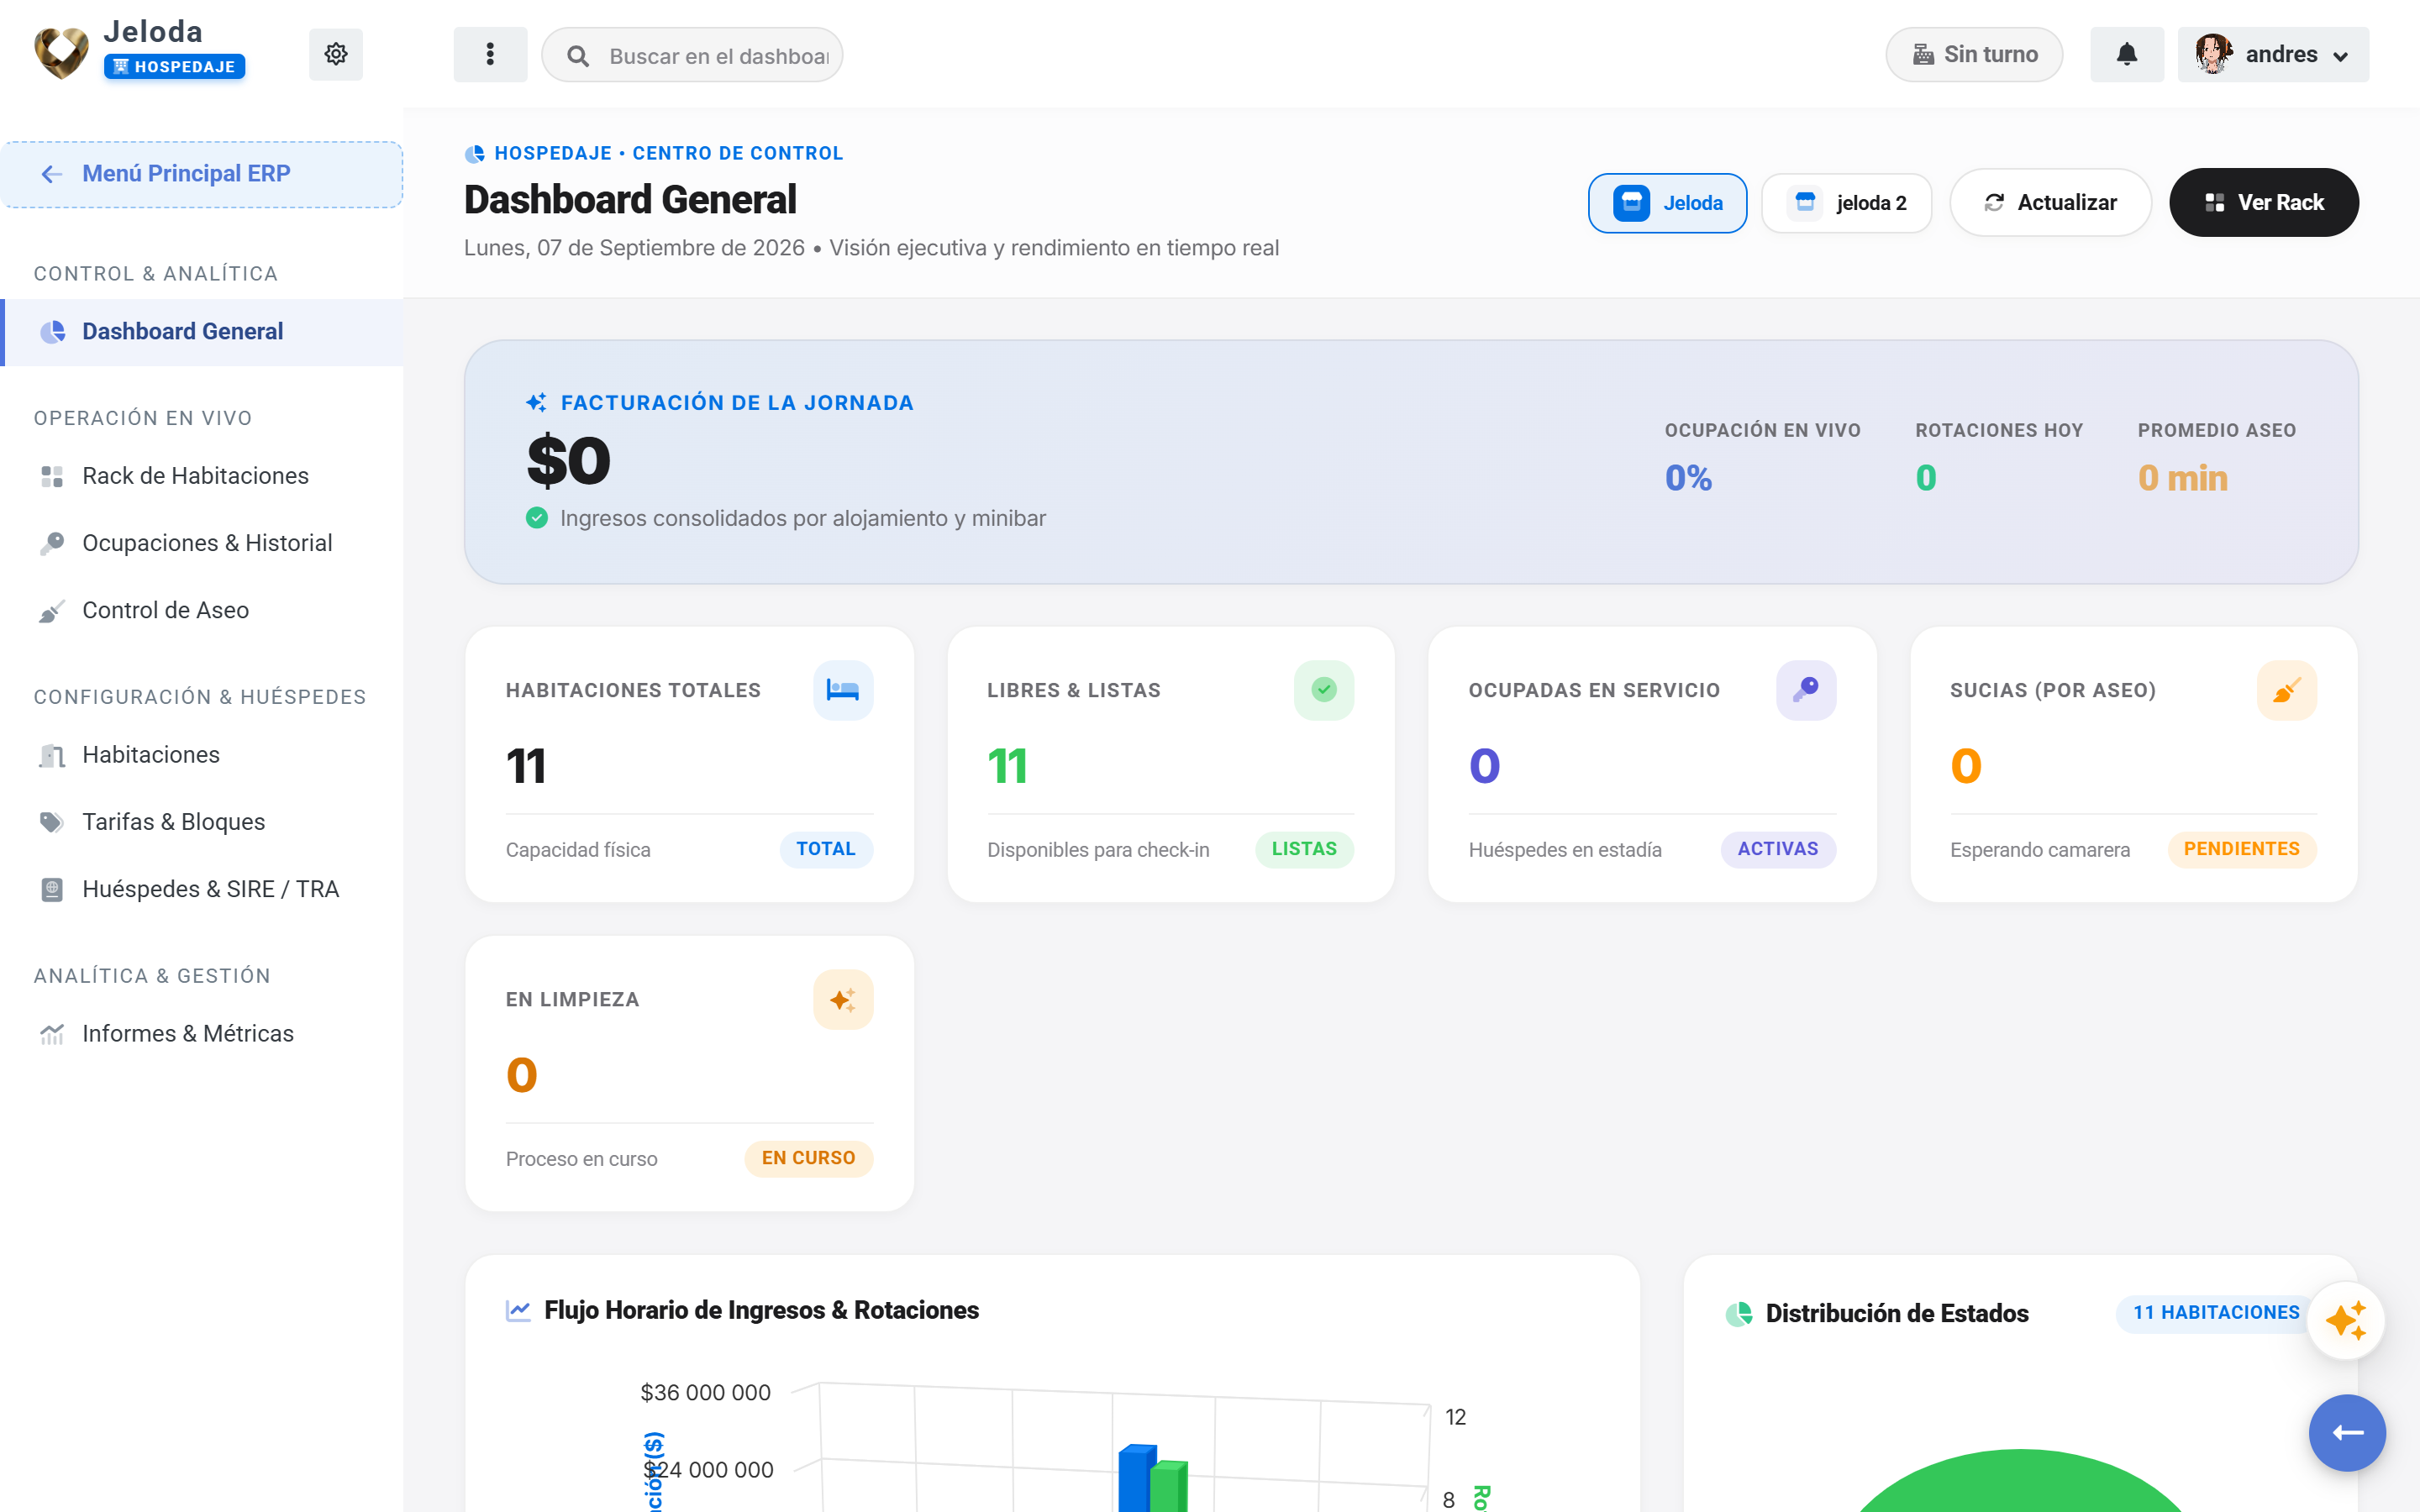Click the green check beside Ingresos consolidados
Viewport: 2420px width, 1512px height.
[x=537, y=518]
